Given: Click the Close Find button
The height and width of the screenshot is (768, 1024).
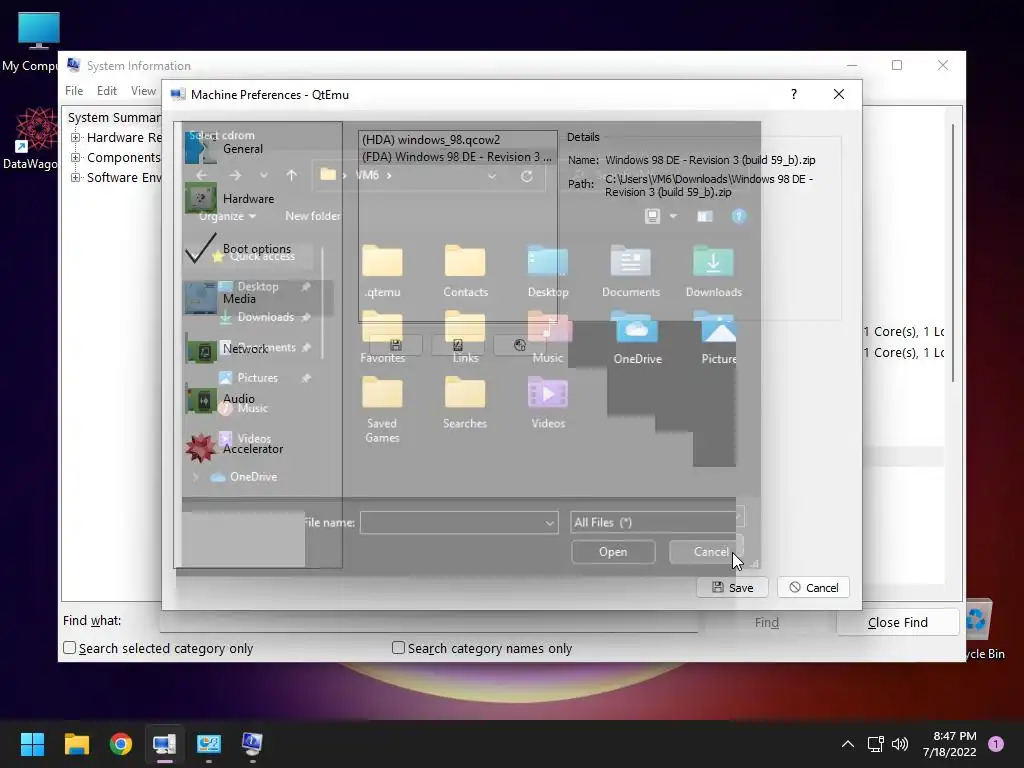Looking at the screenshot, I should [x=897, y=622].
